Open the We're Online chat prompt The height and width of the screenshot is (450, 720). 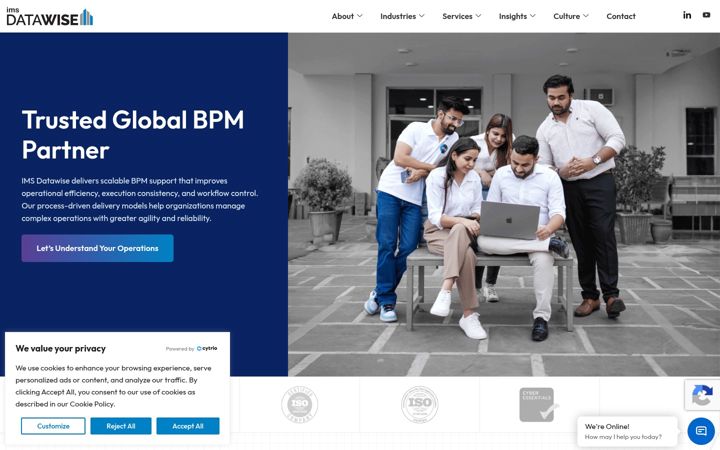(627, 431)
